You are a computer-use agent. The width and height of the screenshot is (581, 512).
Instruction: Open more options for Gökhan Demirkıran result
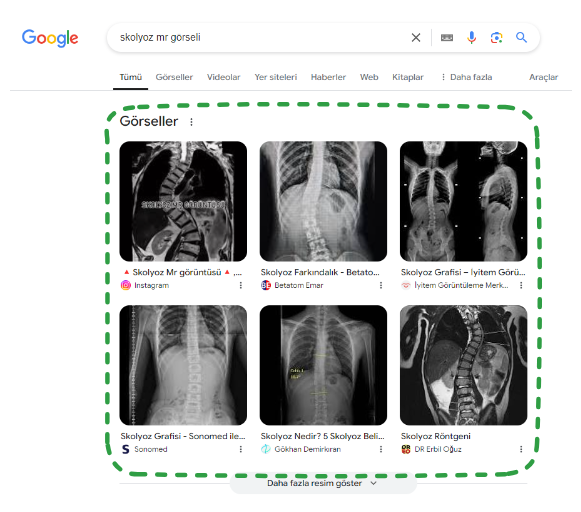381,449
